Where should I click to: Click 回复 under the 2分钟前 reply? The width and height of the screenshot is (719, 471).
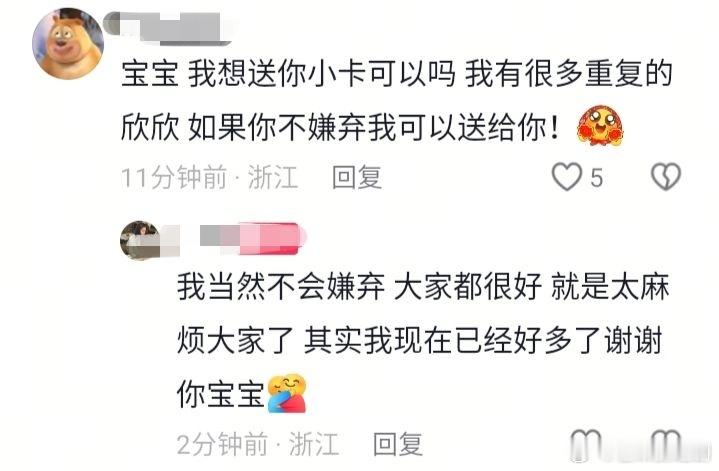[398, 444]
